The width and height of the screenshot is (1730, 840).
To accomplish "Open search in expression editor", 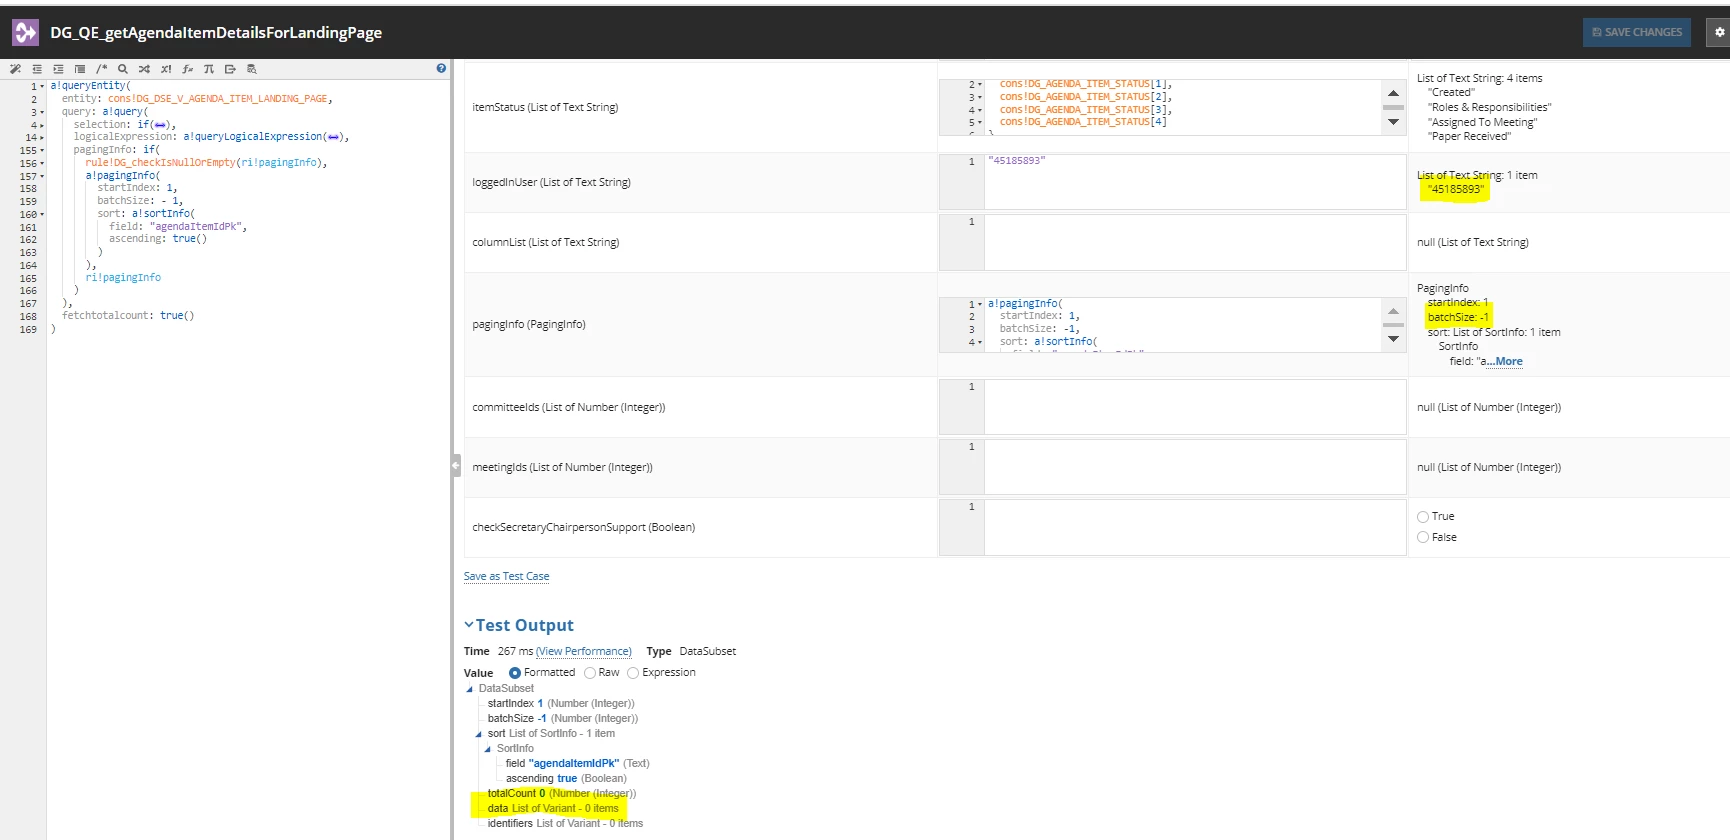I will [123, 69].
